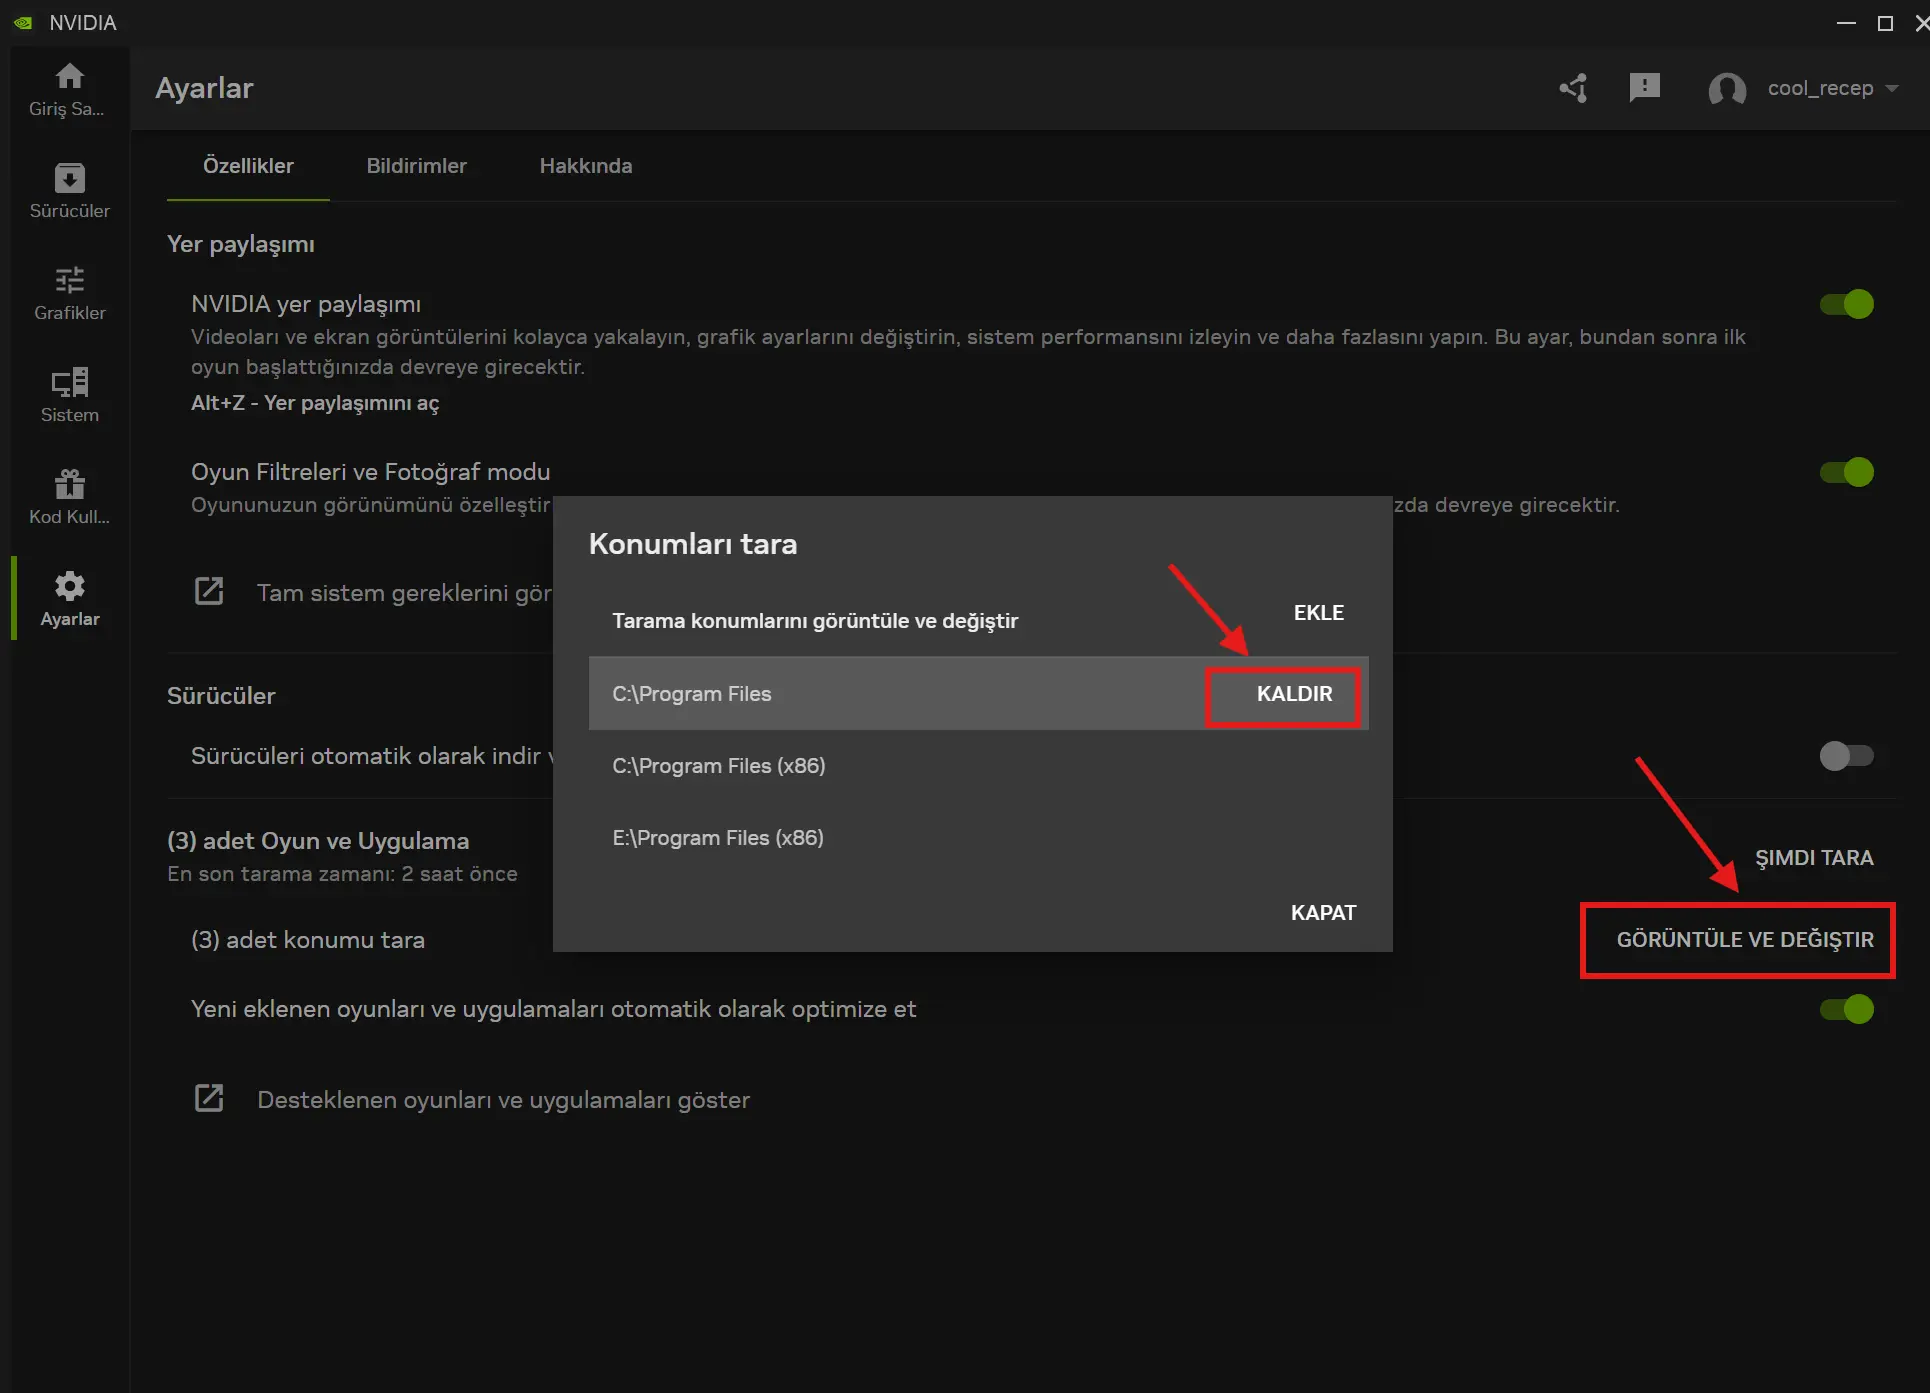Select the C:\Program Files (x86) location

tap(978, 766)
